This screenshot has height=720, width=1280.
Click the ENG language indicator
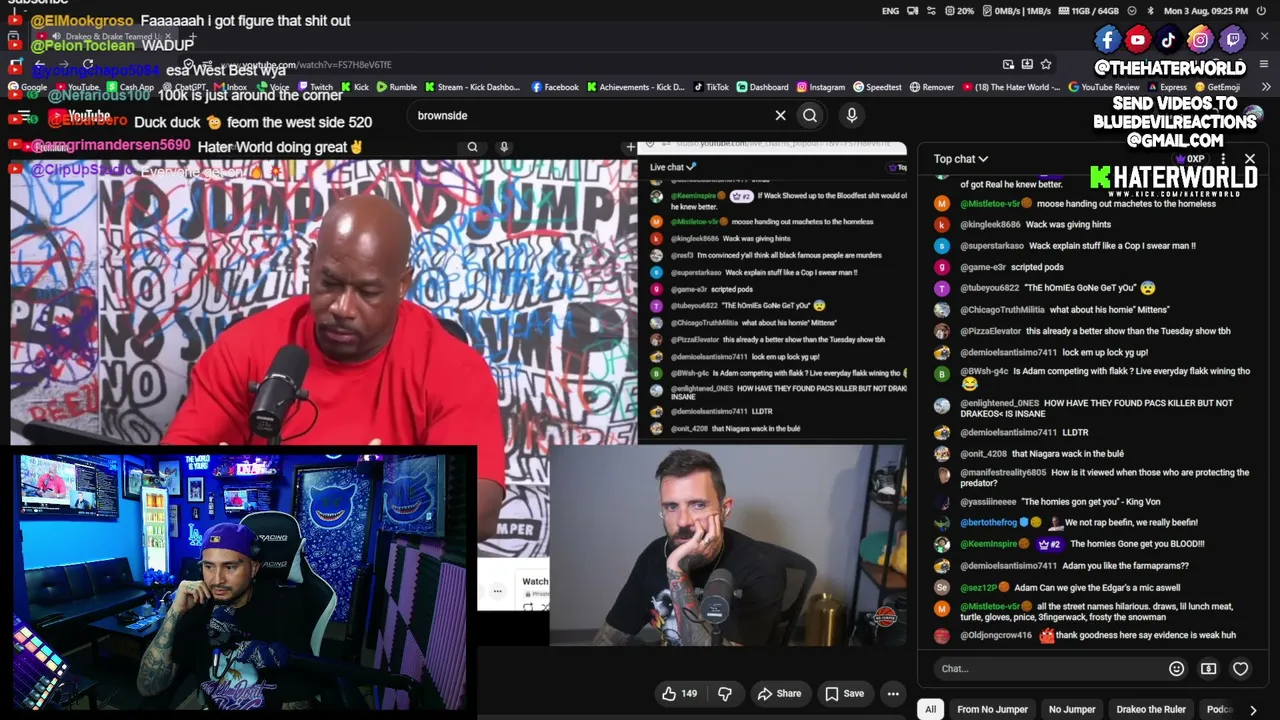890,11
